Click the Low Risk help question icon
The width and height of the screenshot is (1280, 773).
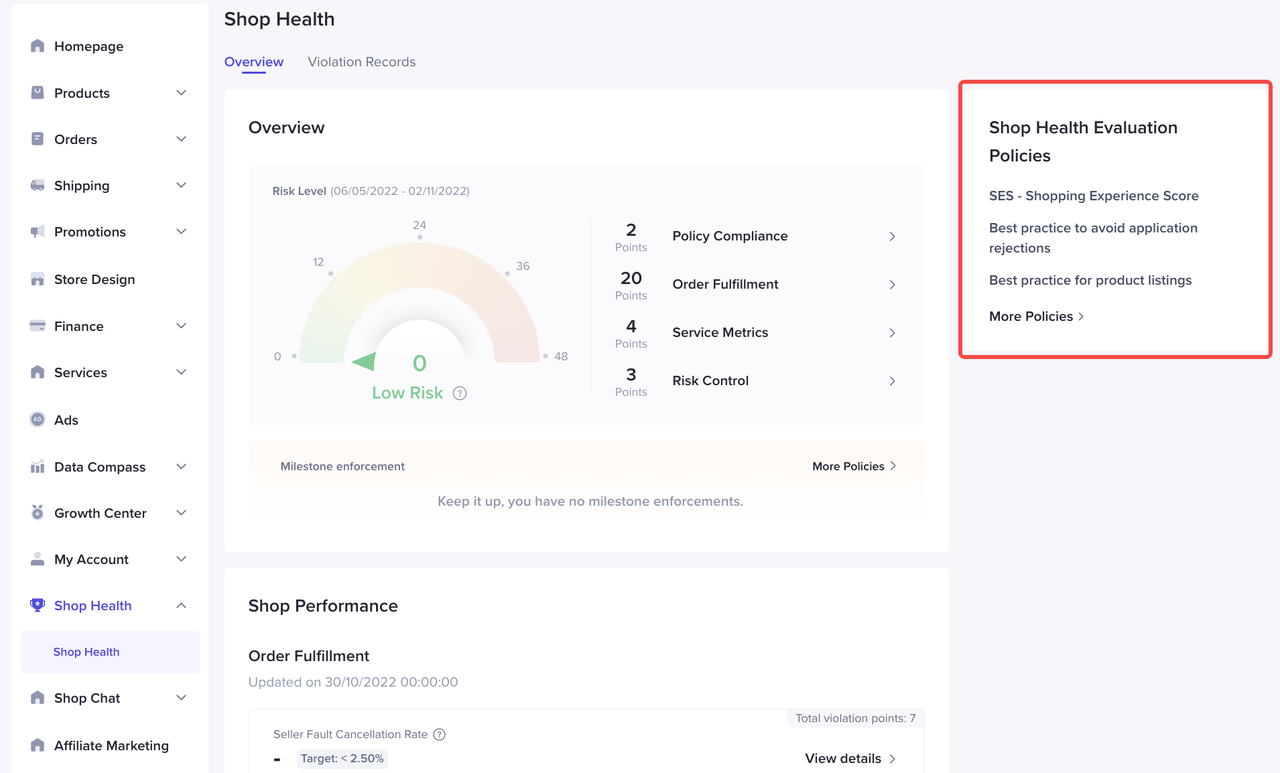tap(460, 393)
